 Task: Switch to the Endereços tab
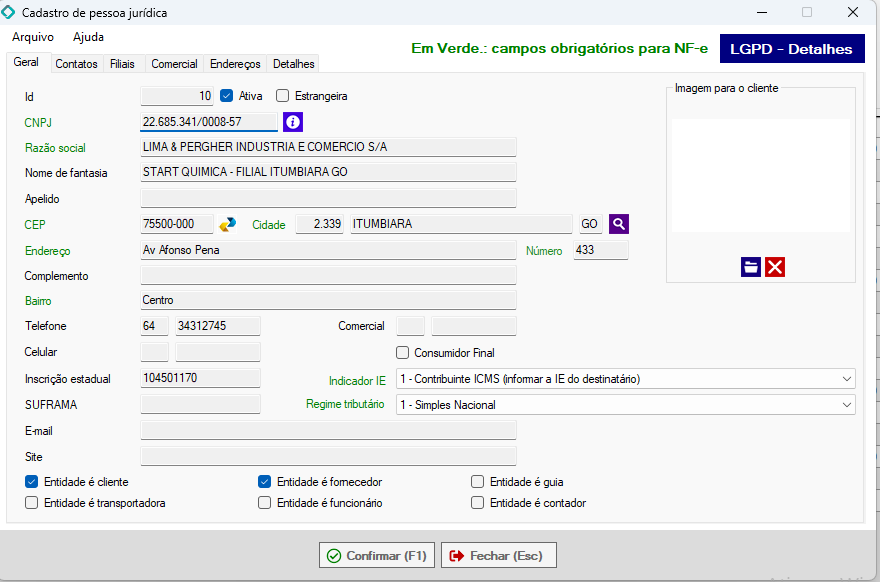[235, 64]
